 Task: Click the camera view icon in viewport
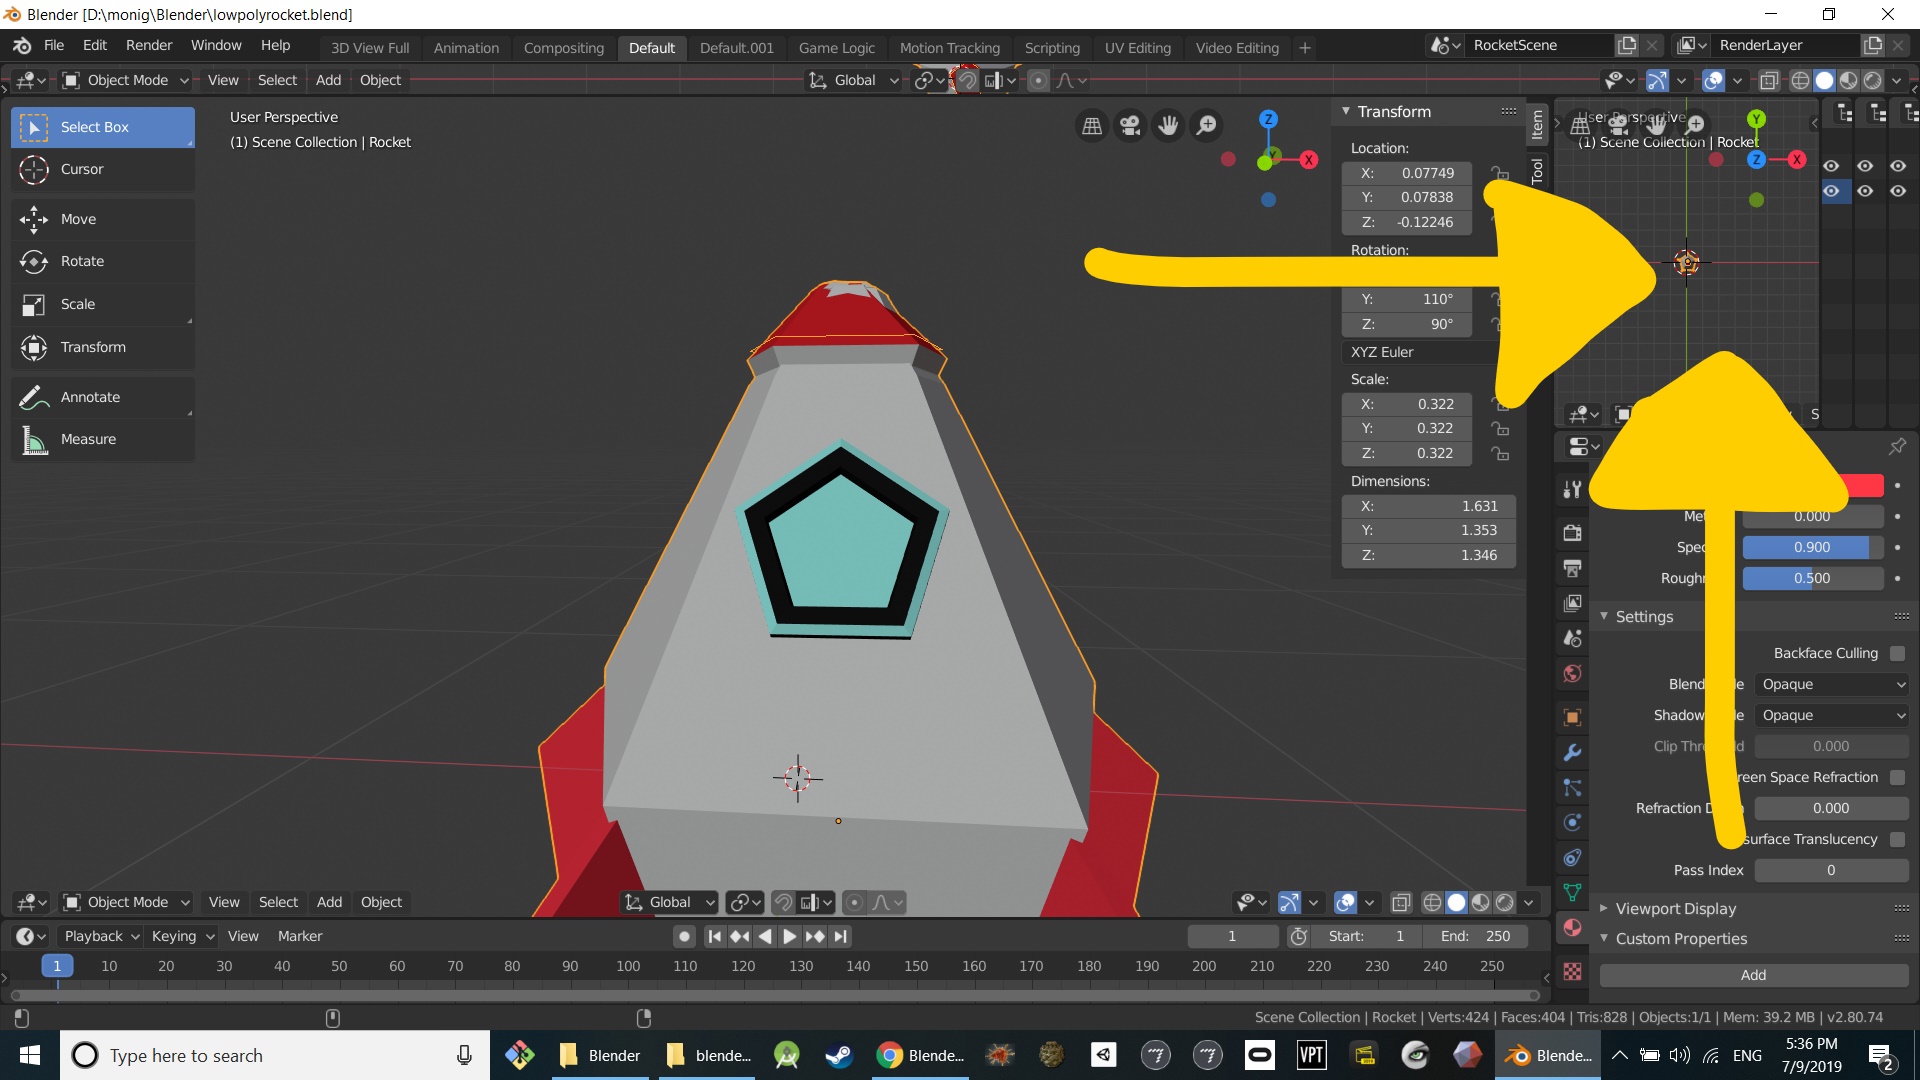coord(1130,125)
